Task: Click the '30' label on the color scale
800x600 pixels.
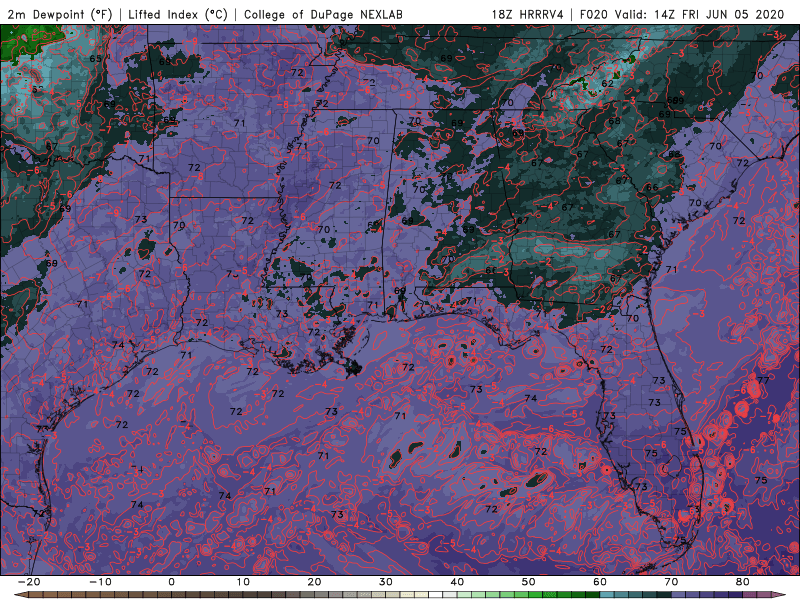Action: (386, 582)
